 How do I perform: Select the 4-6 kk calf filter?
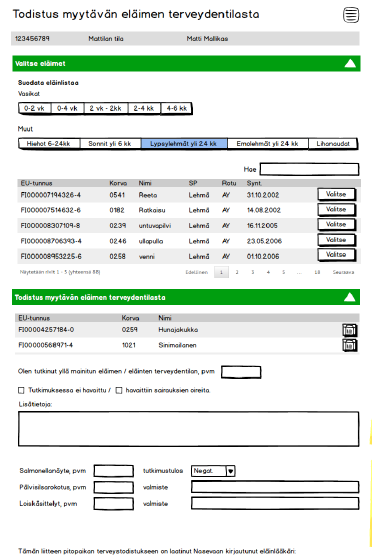click(177, 108)
